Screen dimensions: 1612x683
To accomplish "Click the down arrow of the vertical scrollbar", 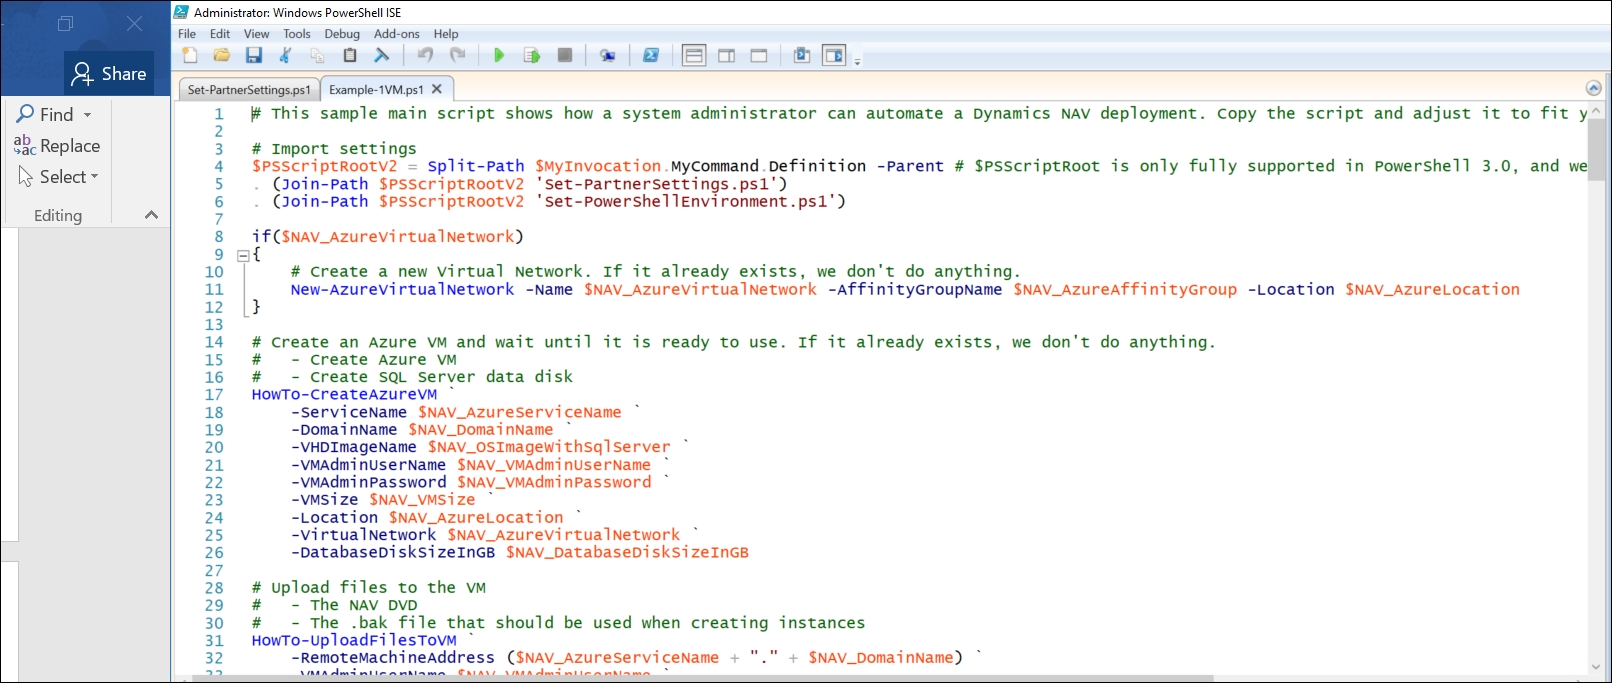I will click(x=1595, y=666).
